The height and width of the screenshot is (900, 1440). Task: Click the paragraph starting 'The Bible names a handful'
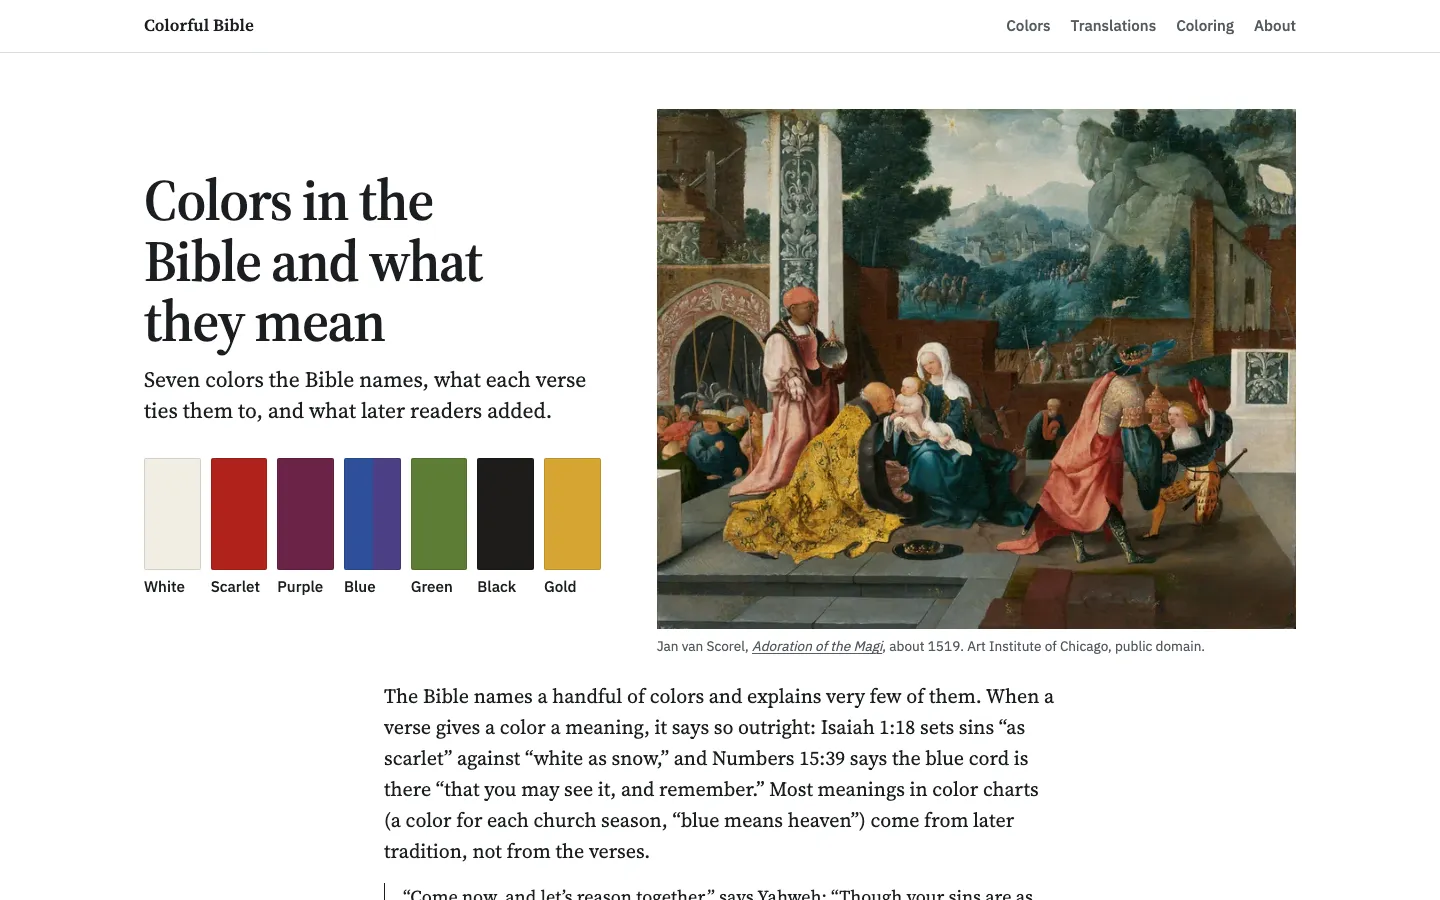tap(719, 773)
